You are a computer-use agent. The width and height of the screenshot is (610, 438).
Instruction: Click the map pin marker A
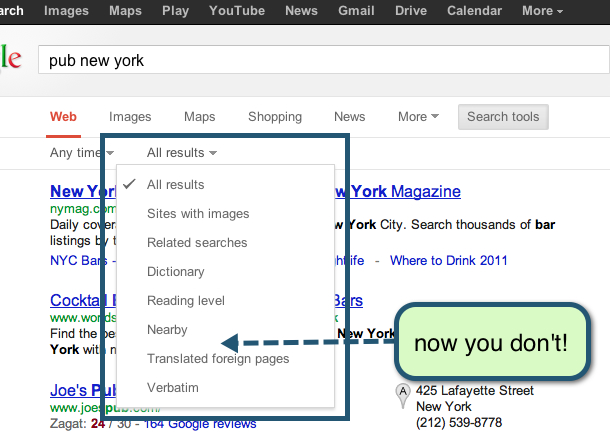point(403,395)
